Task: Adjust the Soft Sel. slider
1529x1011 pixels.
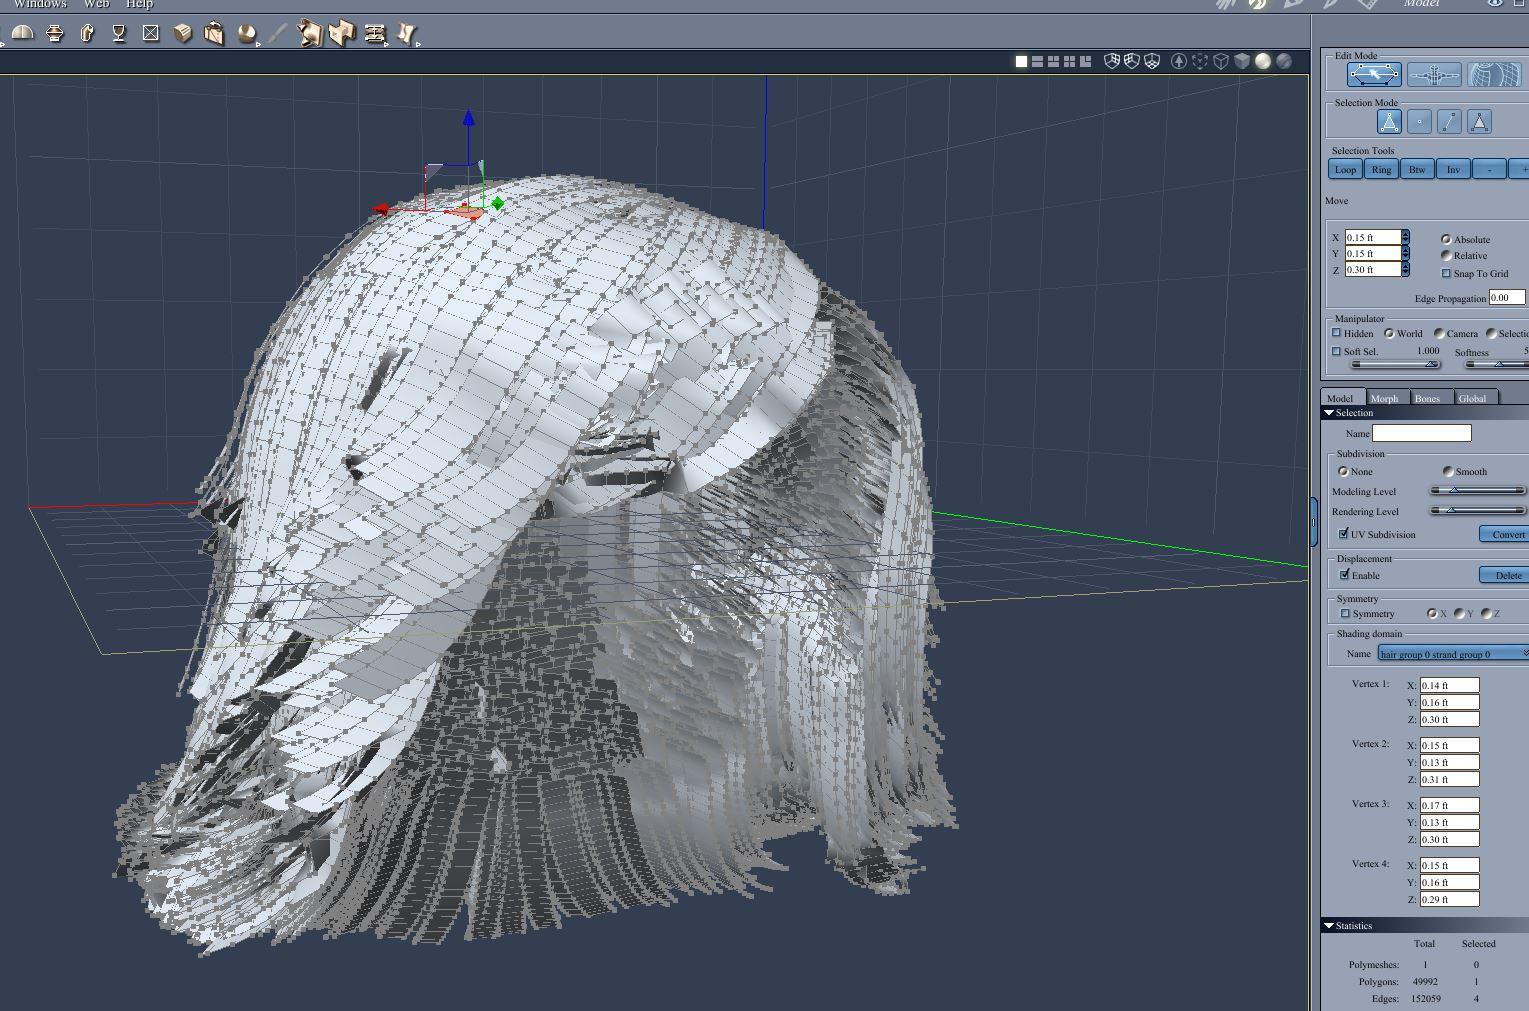Action: (x=1394, y=364)
